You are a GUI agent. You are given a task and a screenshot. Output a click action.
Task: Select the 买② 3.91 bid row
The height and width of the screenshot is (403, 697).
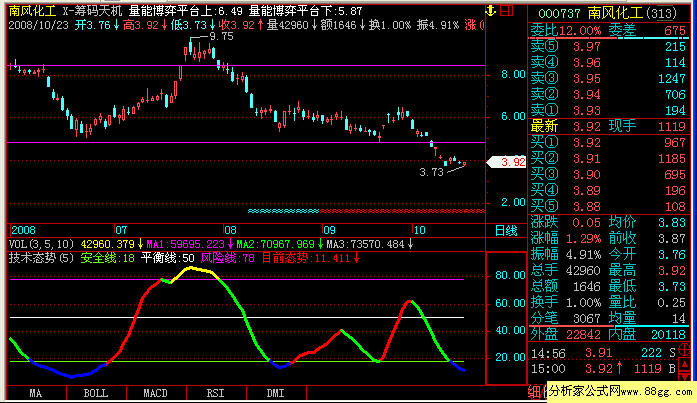pyautogui.click(x=608, y=159)
